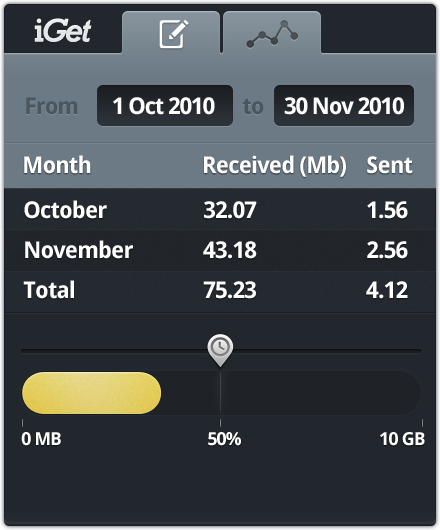The width and height of the screenshot is (440, 530).
Task: Switch to the line graph tab
Action: click(x=272, y=34)
